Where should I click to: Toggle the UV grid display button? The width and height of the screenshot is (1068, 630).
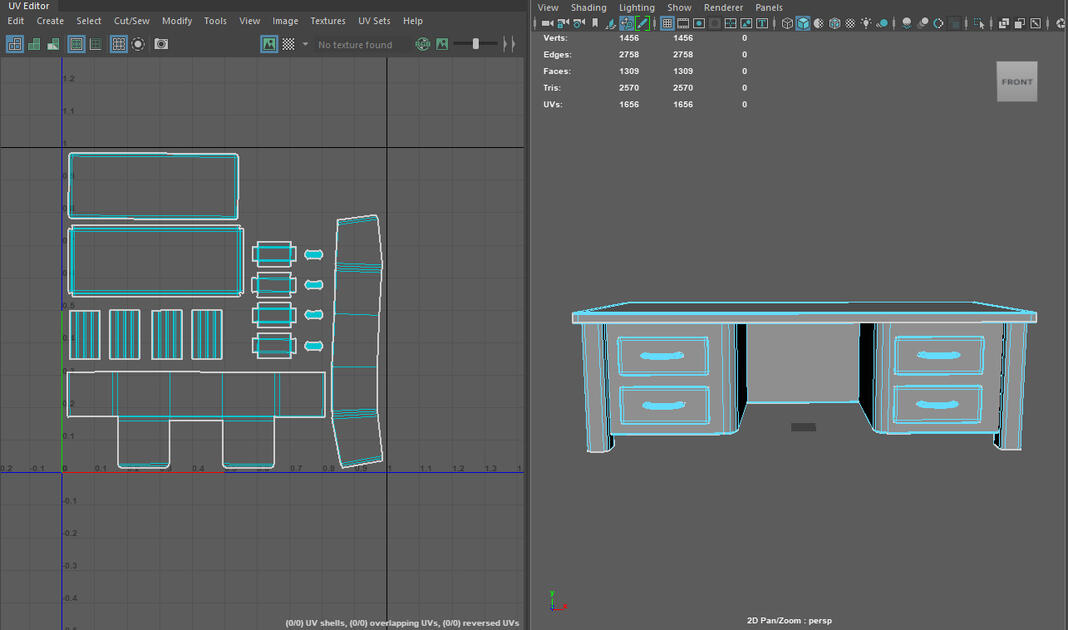coord(118,44)
